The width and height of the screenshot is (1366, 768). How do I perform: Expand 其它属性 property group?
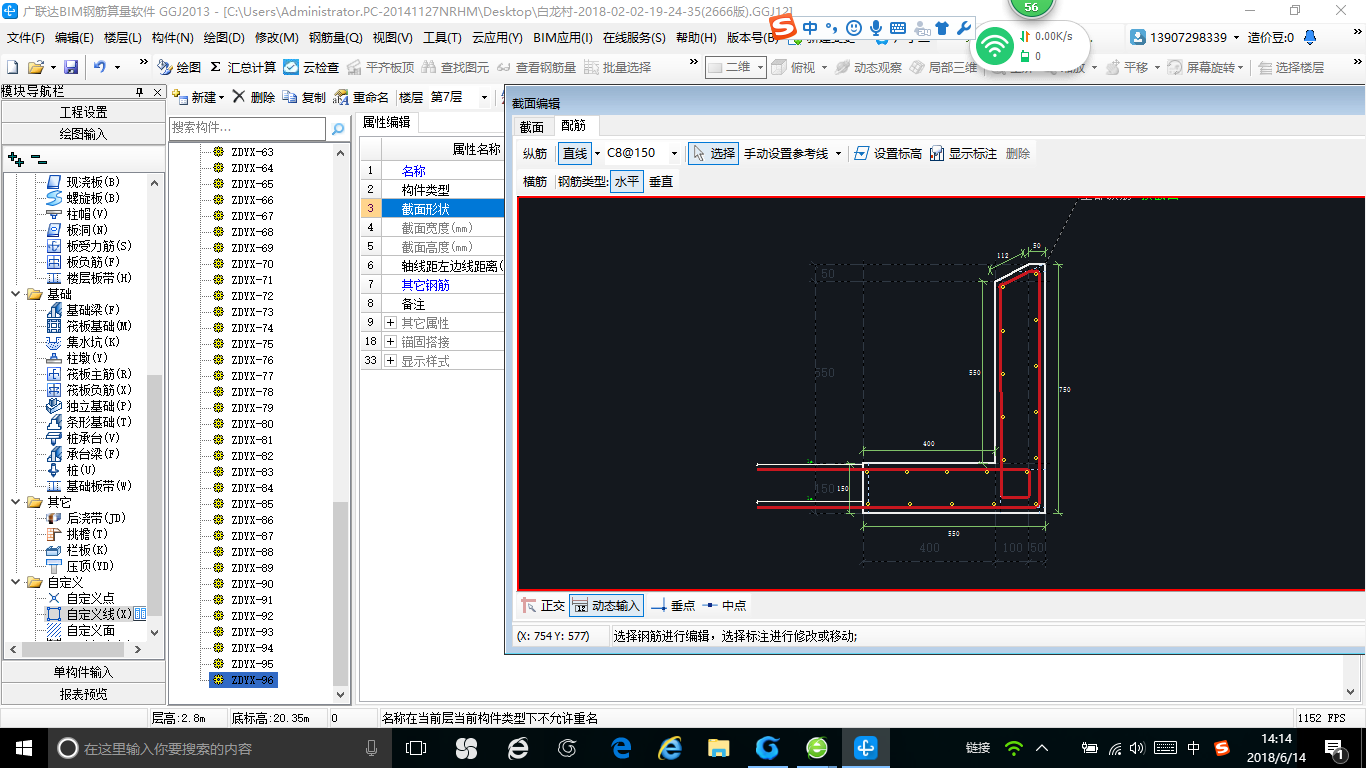[x=390, y=323]
